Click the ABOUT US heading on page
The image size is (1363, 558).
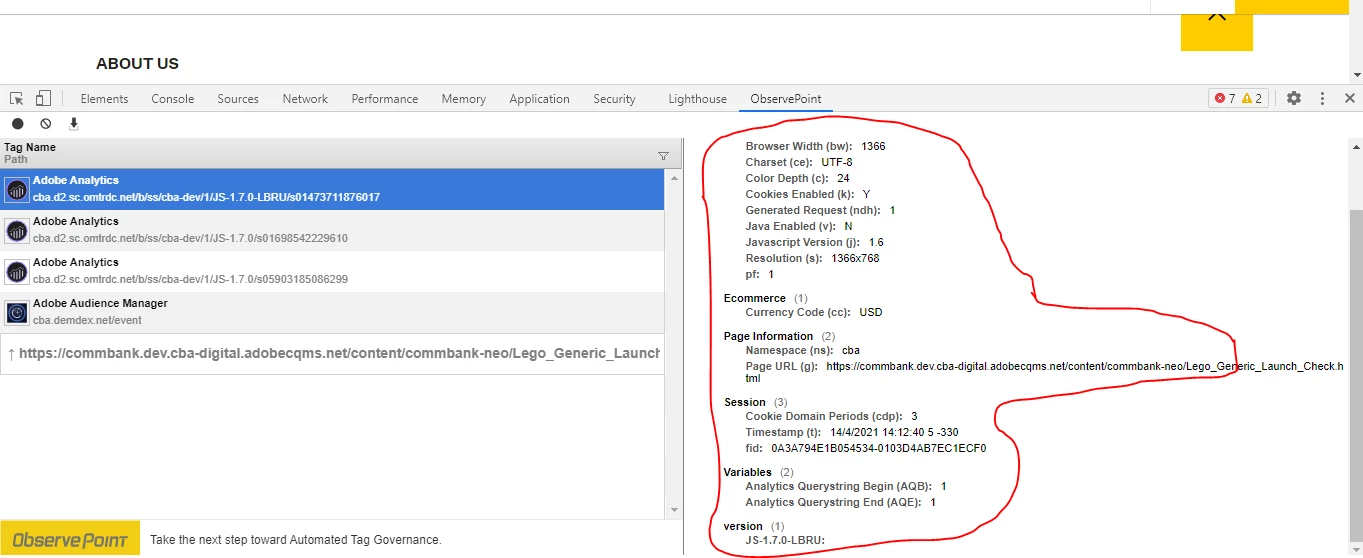tap(137, 63)
